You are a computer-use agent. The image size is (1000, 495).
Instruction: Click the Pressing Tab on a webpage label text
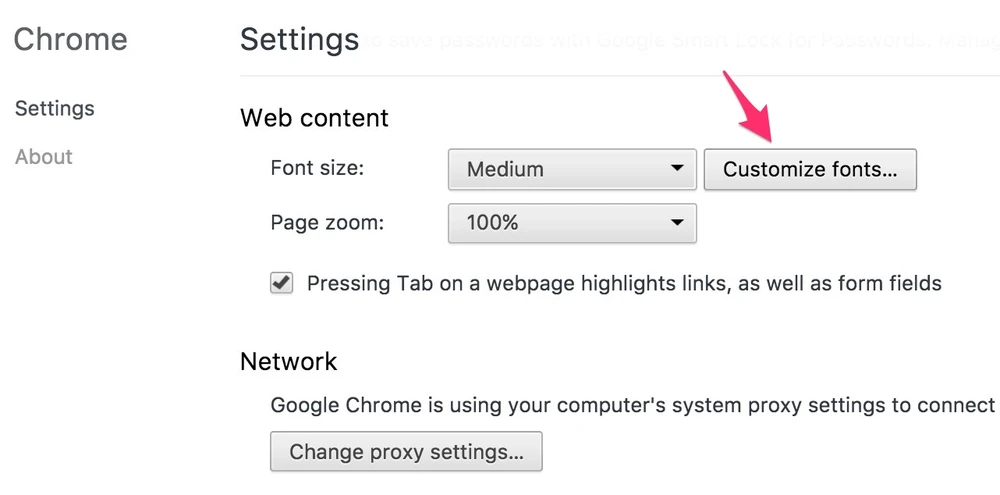(624, 283)
